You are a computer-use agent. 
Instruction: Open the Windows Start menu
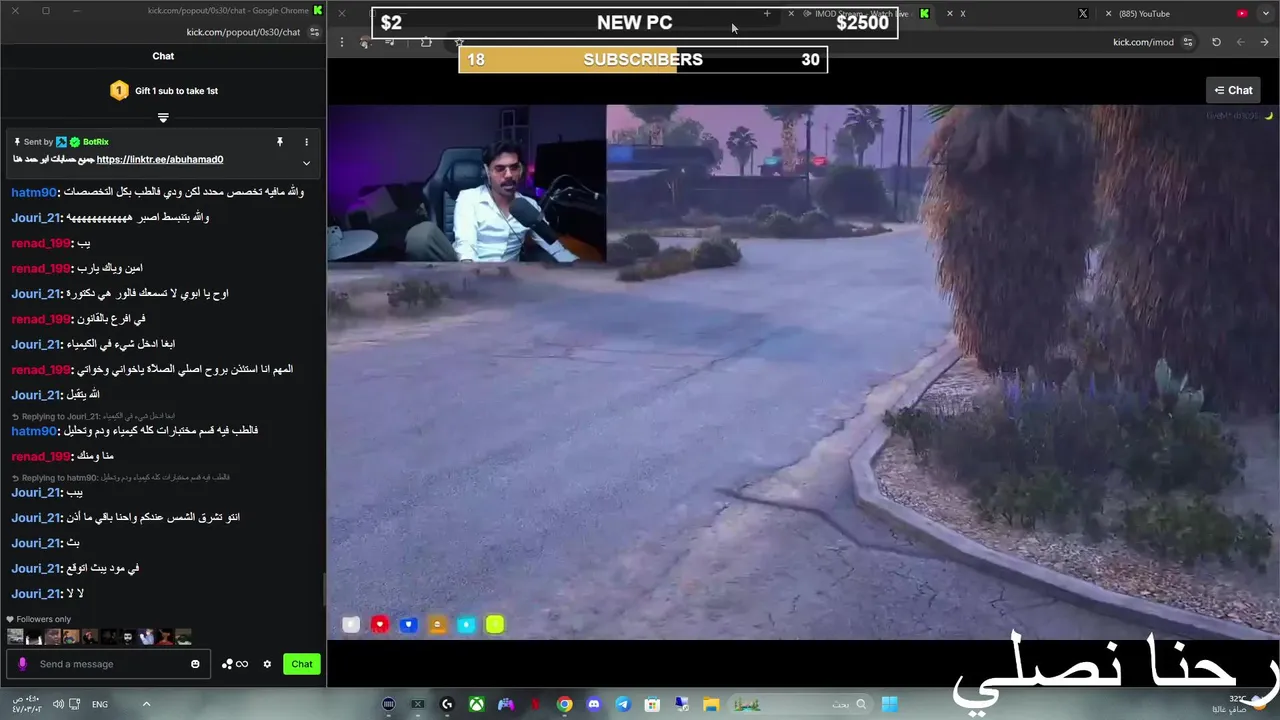coord(890,704)
